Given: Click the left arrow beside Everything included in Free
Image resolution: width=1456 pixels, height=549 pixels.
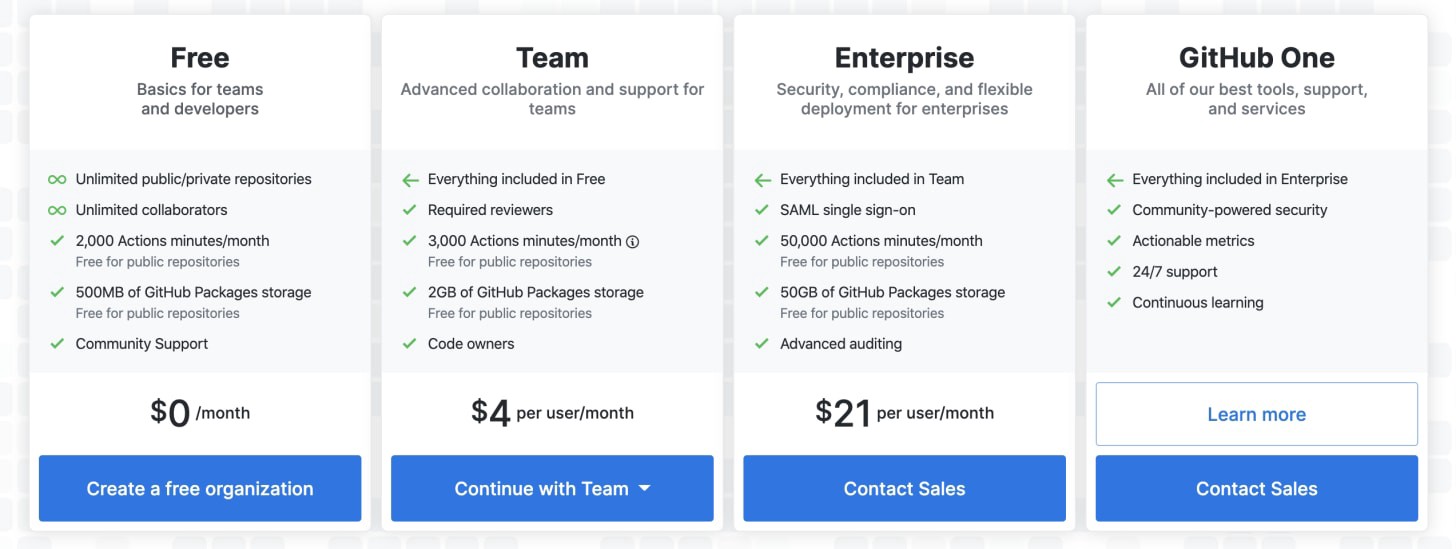Looking at the screenshot, I should pyautogui.click(x=409, y=180).
